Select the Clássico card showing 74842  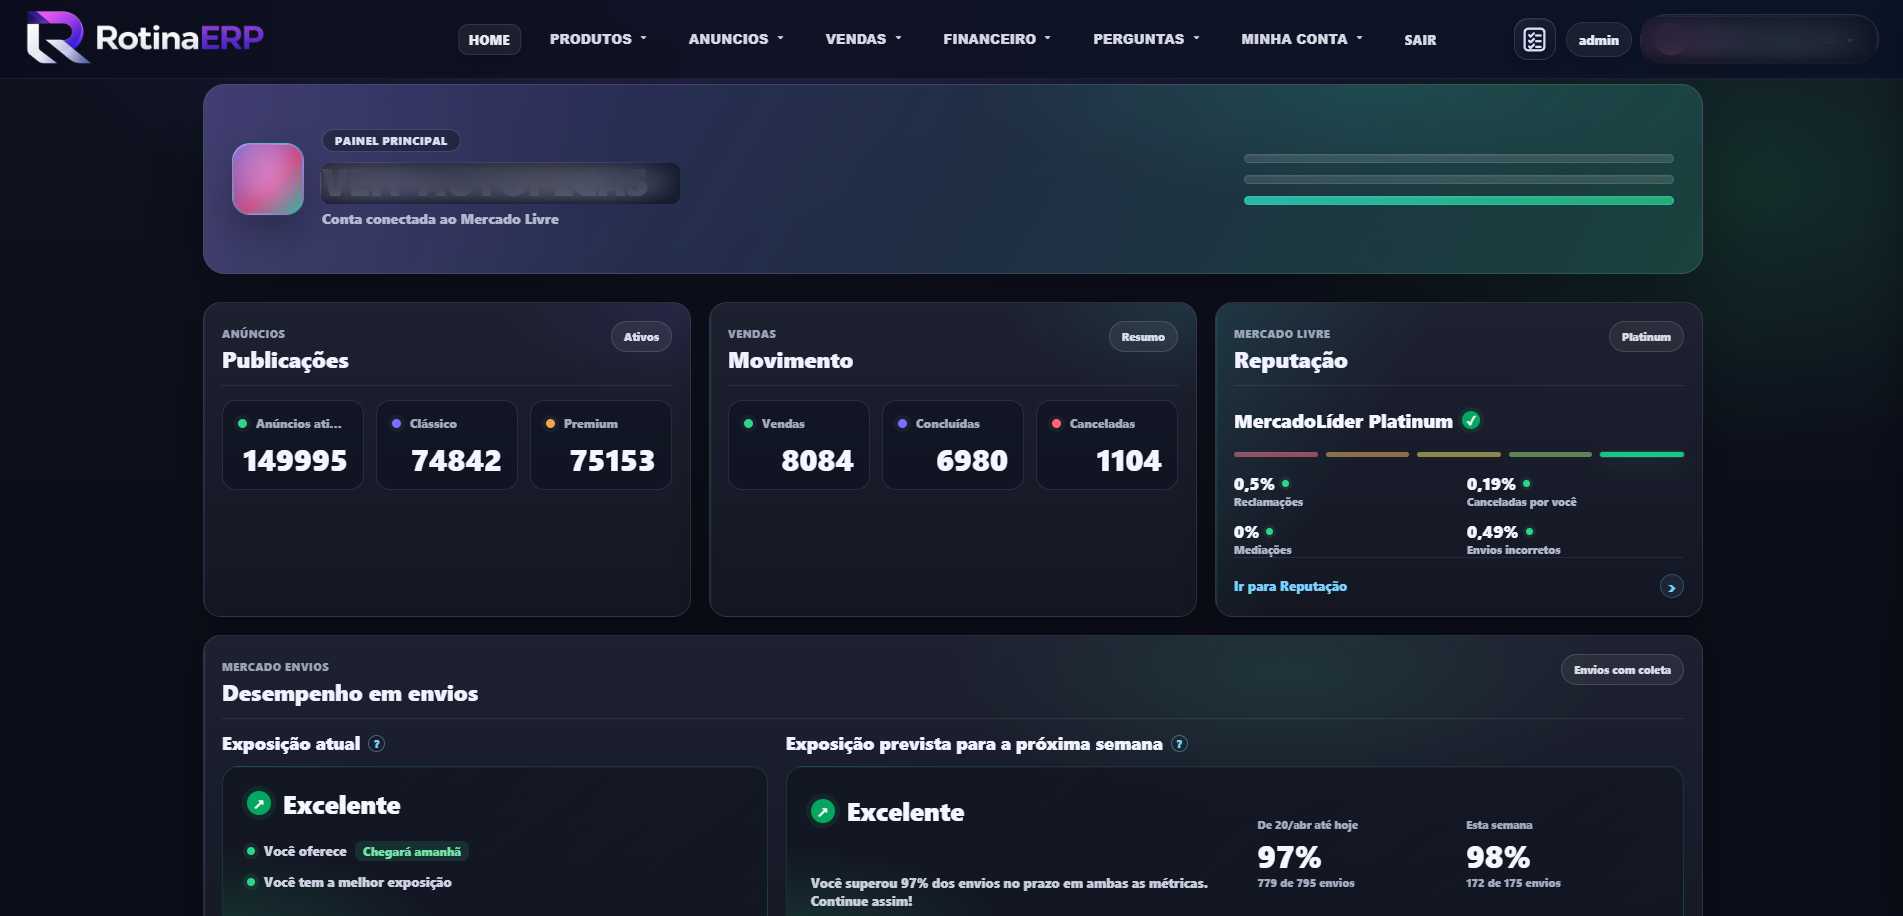coord(447,445)
